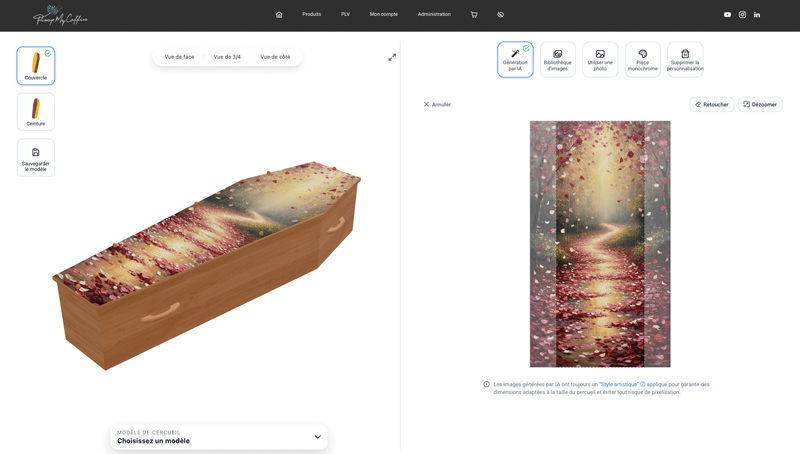800x454 pixels.
Task: Select the Couvercle coffin part
Action: pyautogui.click(x=36, y=66)
